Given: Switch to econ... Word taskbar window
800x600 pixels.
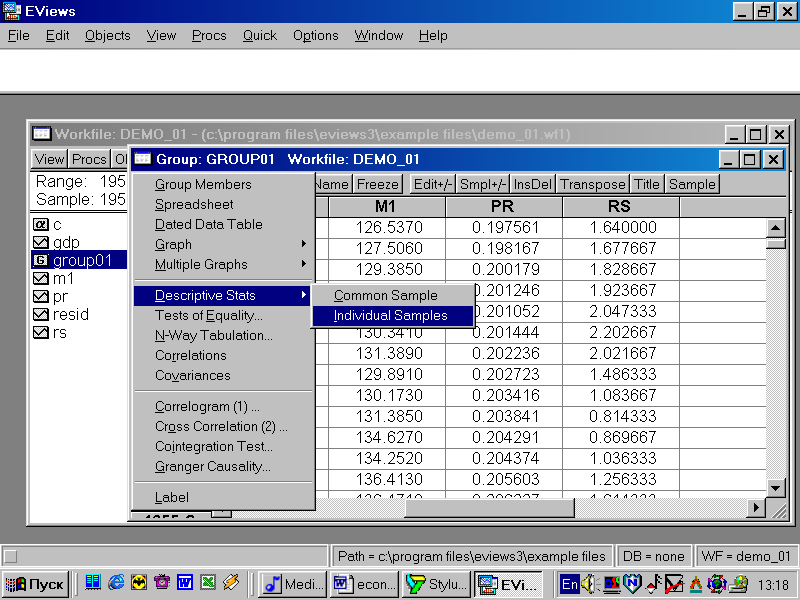Looking at the screenshot, I should click(x=365, y=584).
